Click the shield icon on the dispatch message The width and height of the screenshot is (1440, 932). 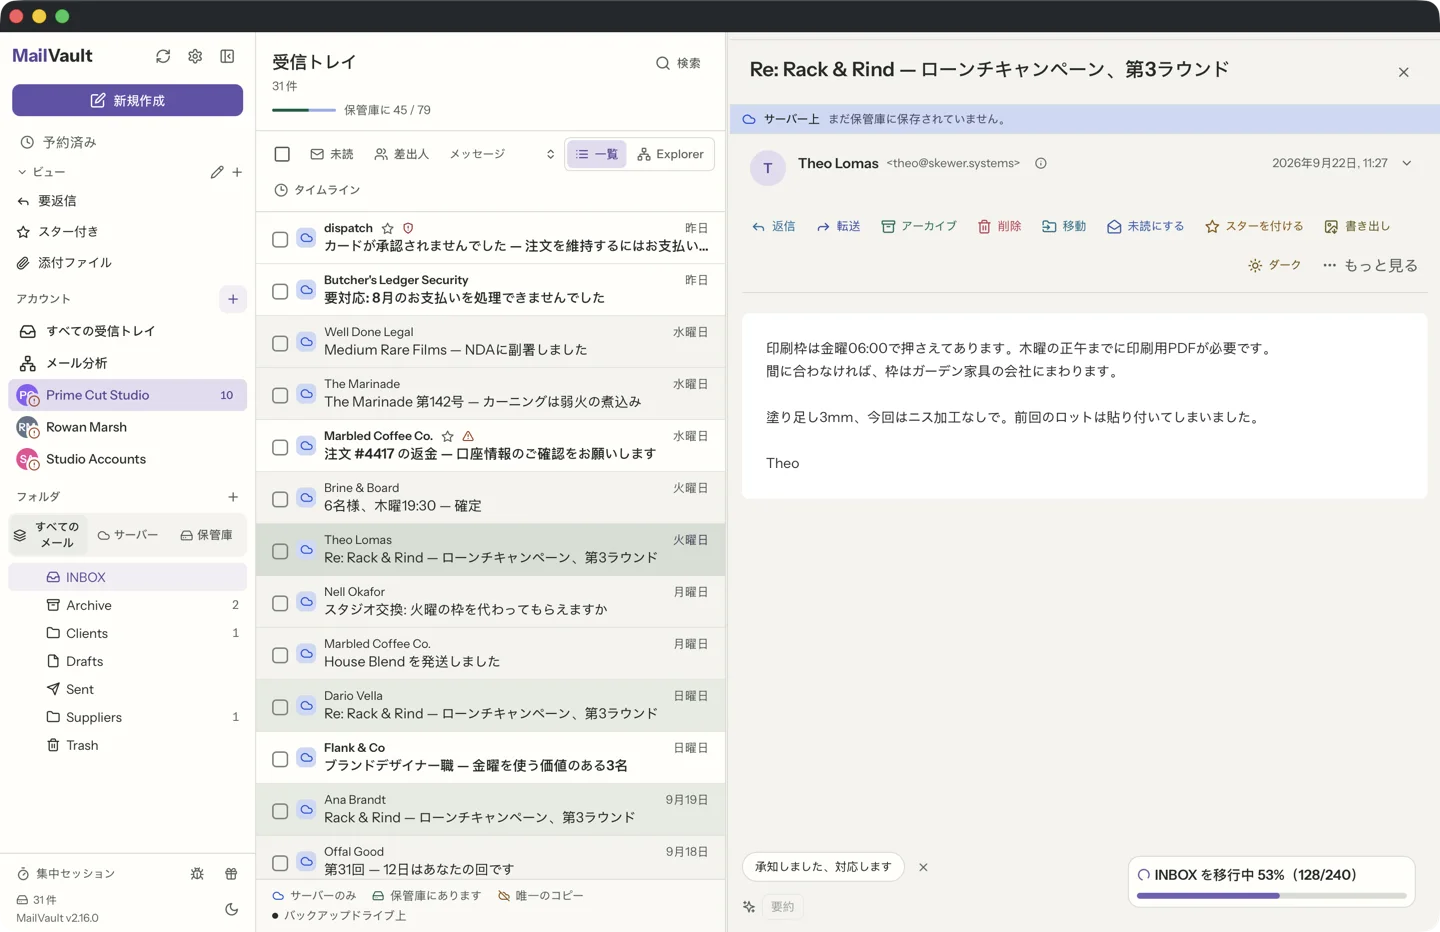coord(408,228)
